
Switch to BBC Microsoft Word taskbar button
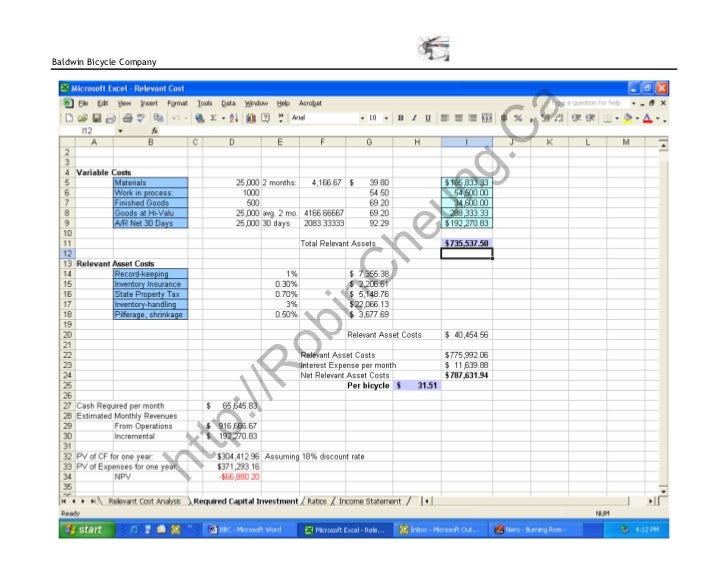tap(248, 530)
